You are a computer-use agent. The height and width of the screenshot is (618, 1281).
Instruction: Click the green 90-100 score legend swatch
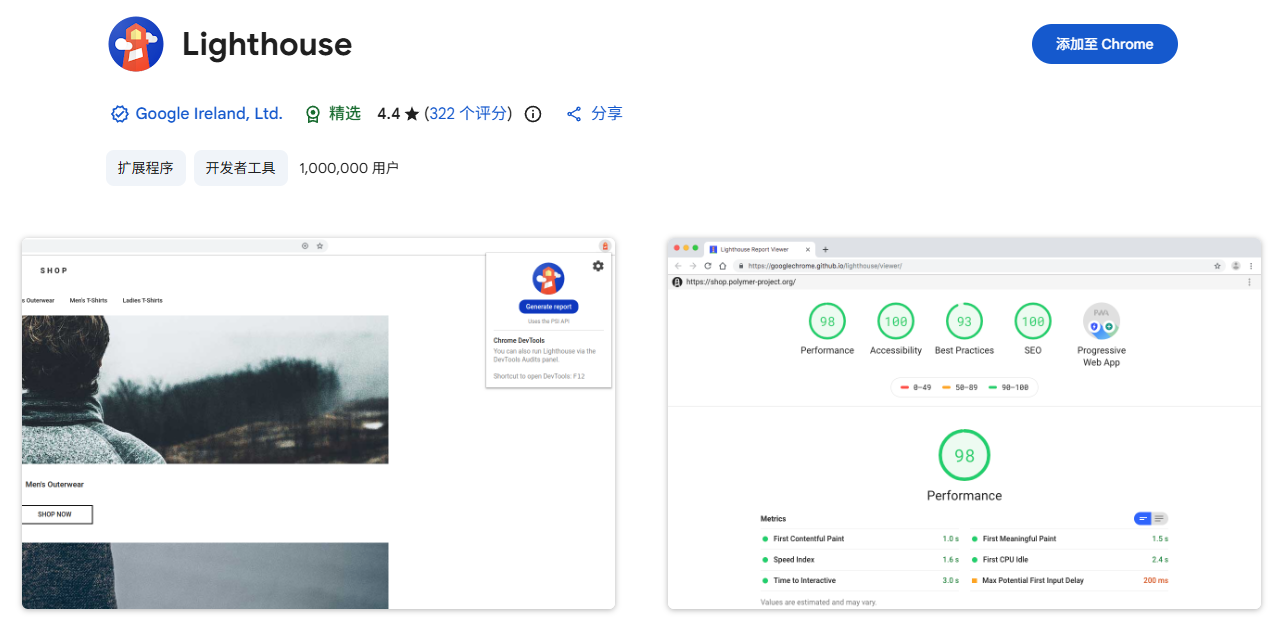[993, 387]
